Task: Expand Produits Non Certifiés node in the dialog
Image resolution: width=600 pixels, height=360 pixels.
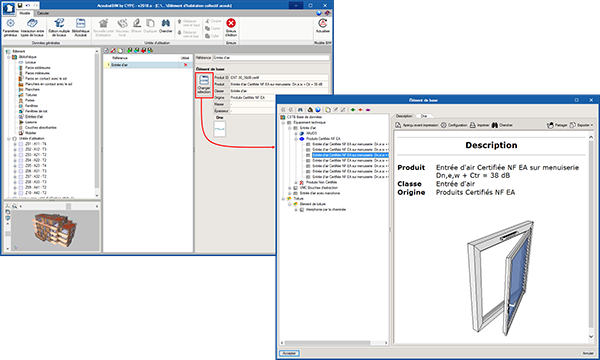Action: click(296, 182)
